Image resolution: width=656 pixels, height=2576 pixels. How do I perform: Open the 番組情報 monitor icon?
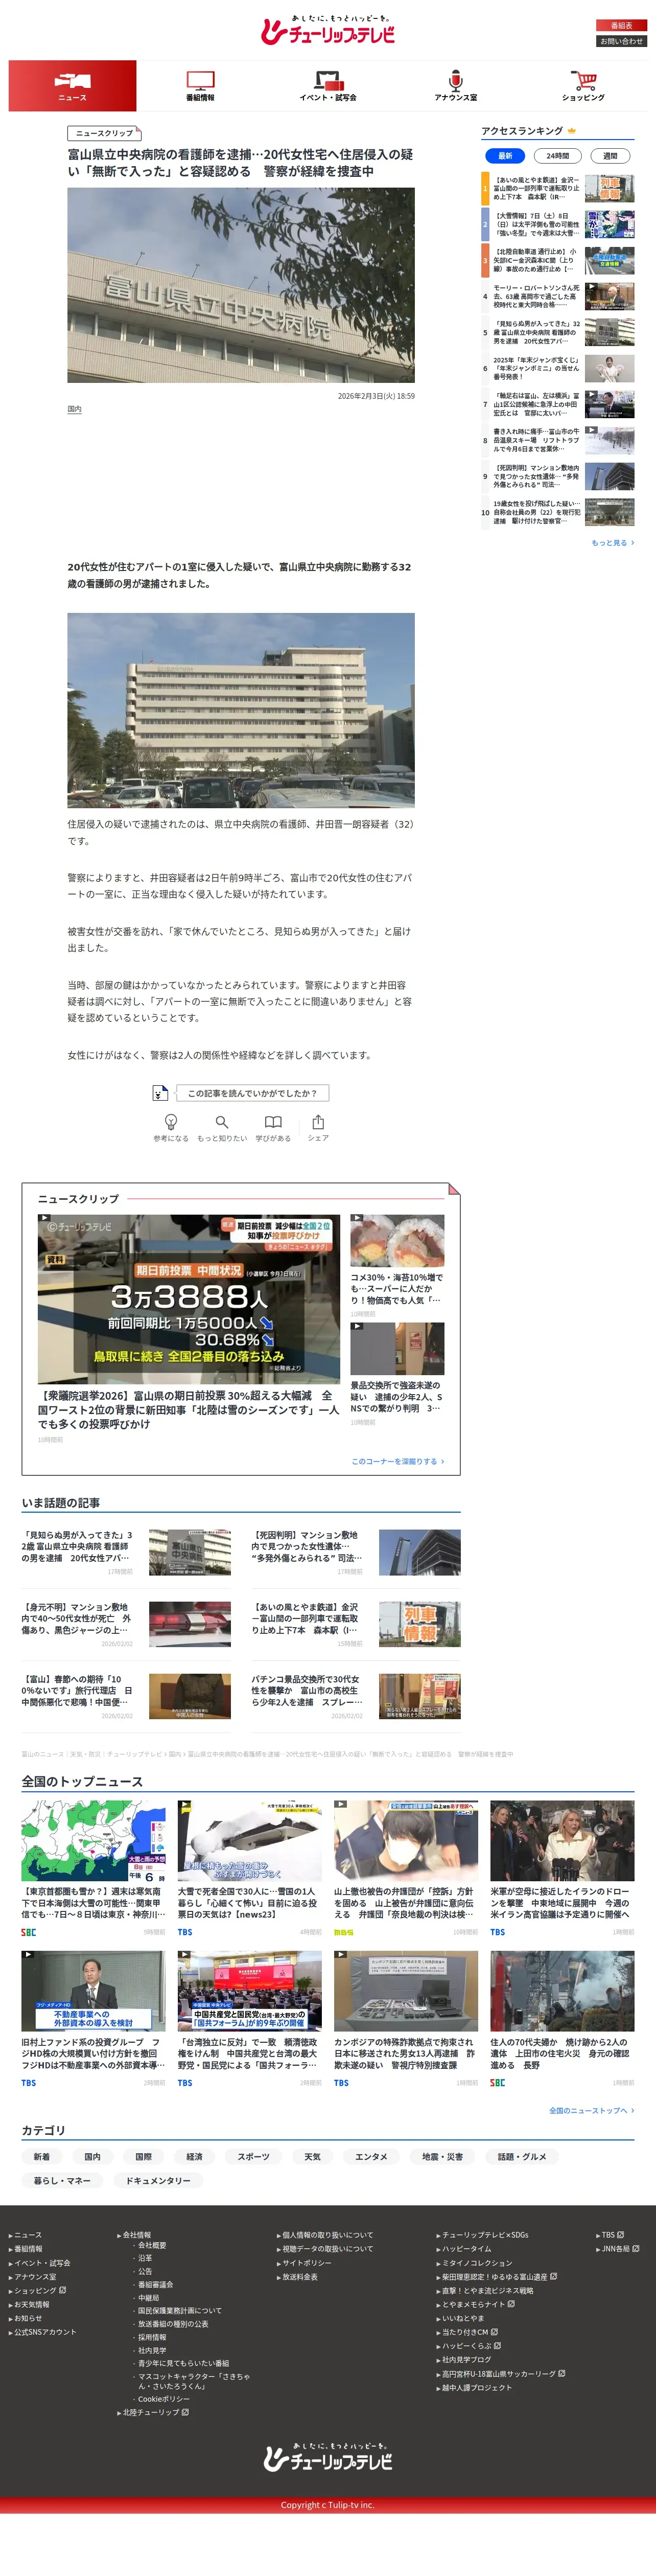coord(200,80)
